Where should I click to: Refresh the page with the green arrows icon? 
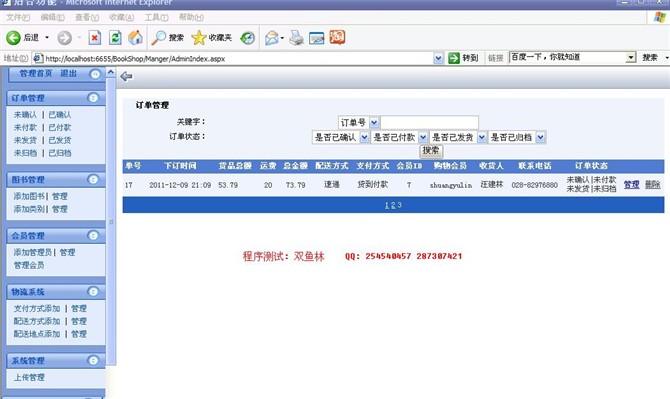(115, 38)
